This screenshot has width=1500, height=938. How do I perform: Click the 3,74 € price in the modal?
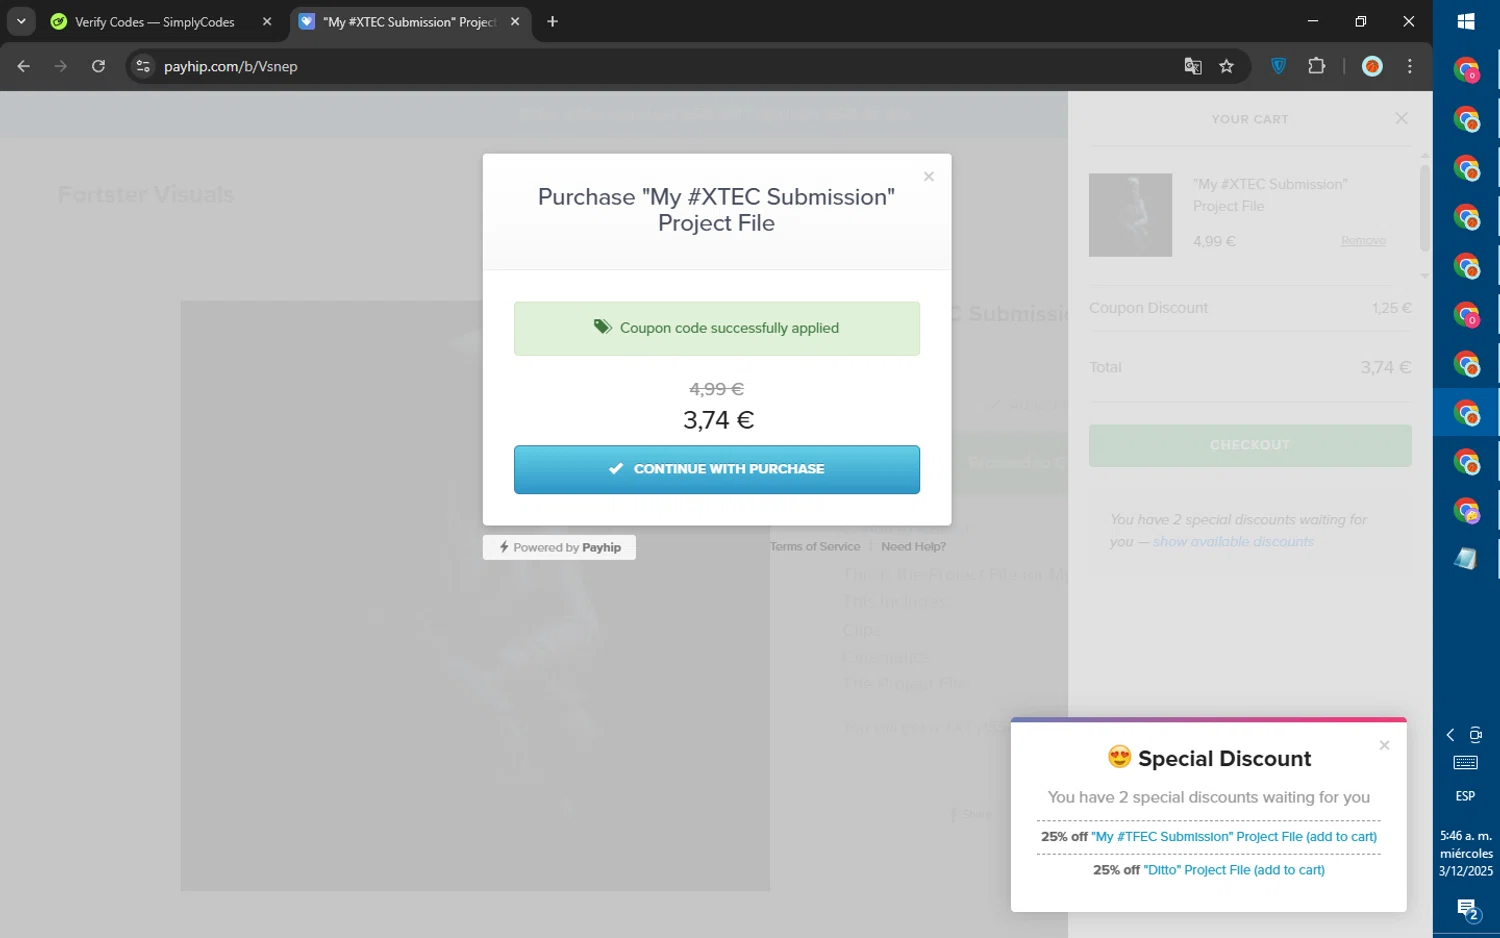click(x=718, y=420)
